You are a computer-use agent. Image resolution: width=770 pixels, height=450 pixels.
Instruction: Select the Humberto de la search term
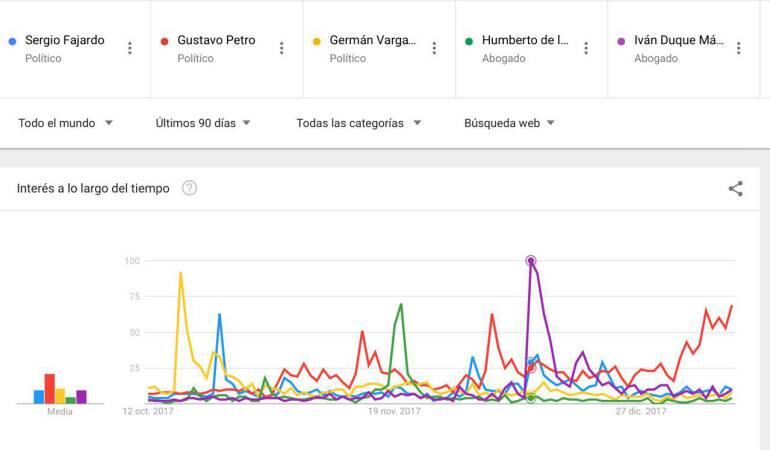pos(524,41)
